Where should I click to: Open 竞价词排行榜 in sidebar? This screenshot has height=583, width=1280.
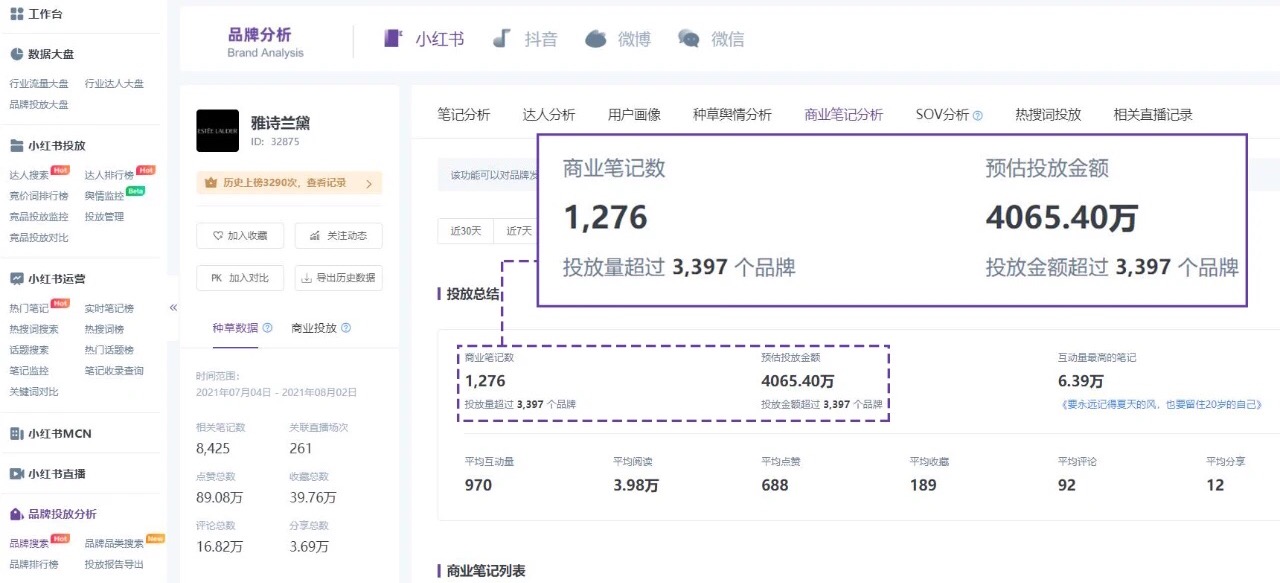click(x=39, y=196)
